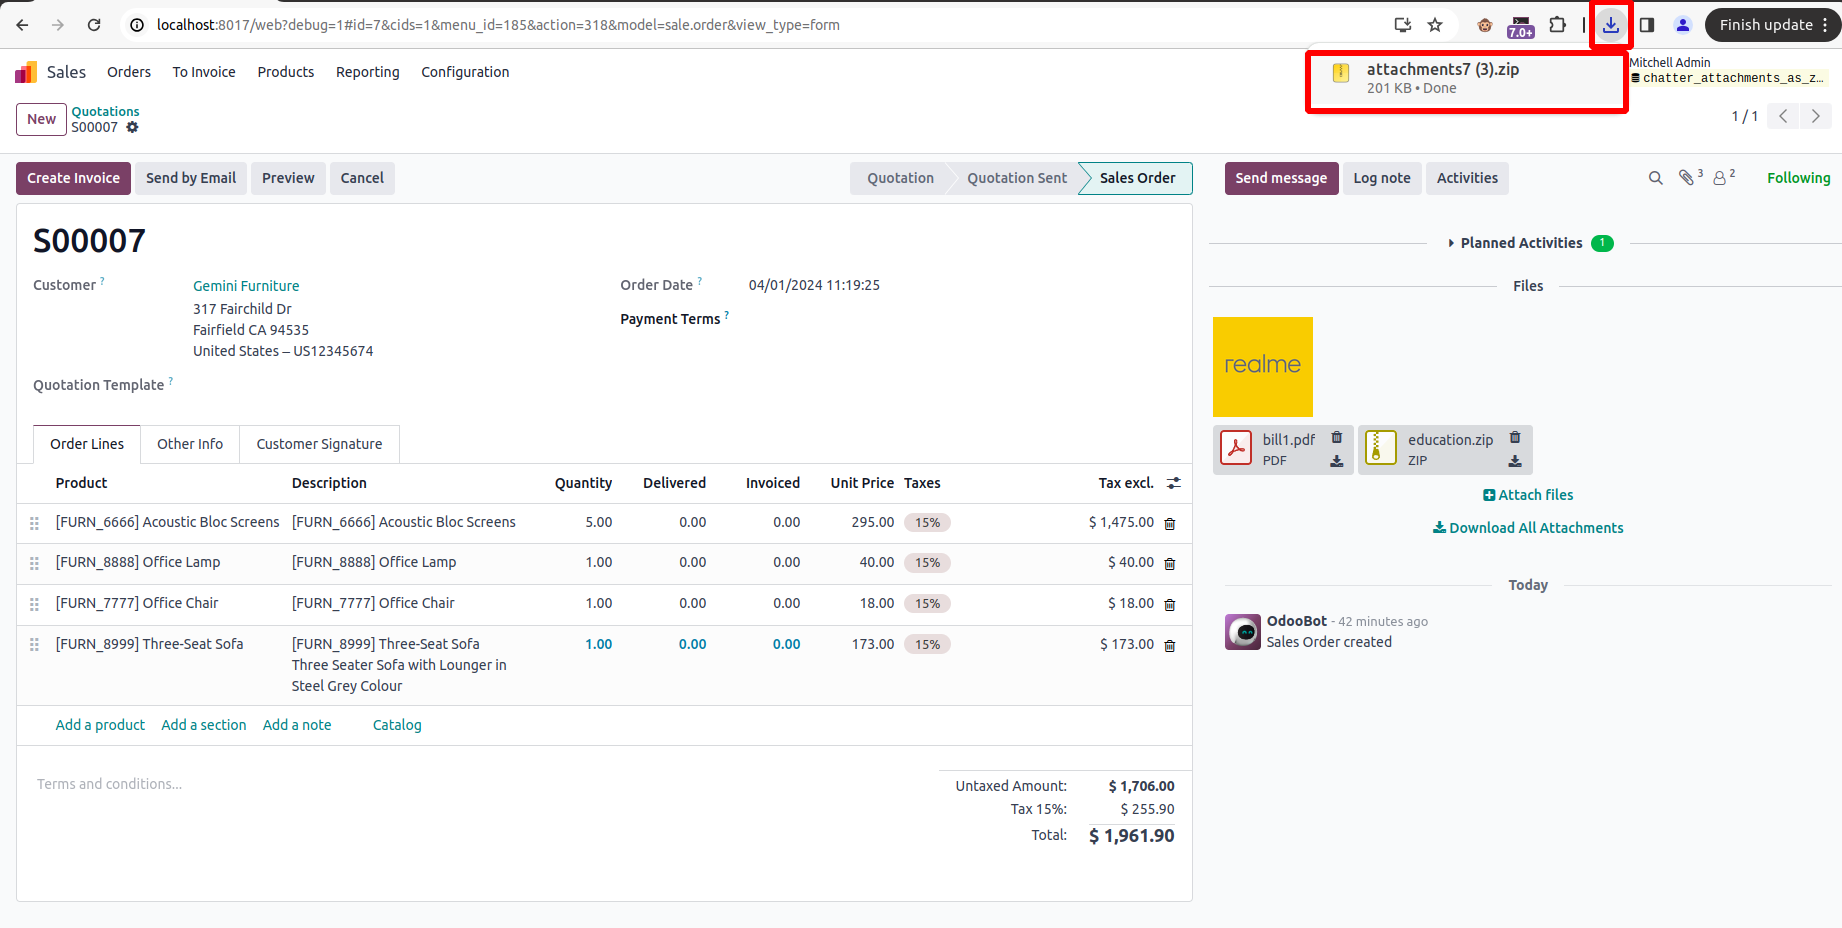Download the education.zip file
The image size is (1842, 928).
1514,461
